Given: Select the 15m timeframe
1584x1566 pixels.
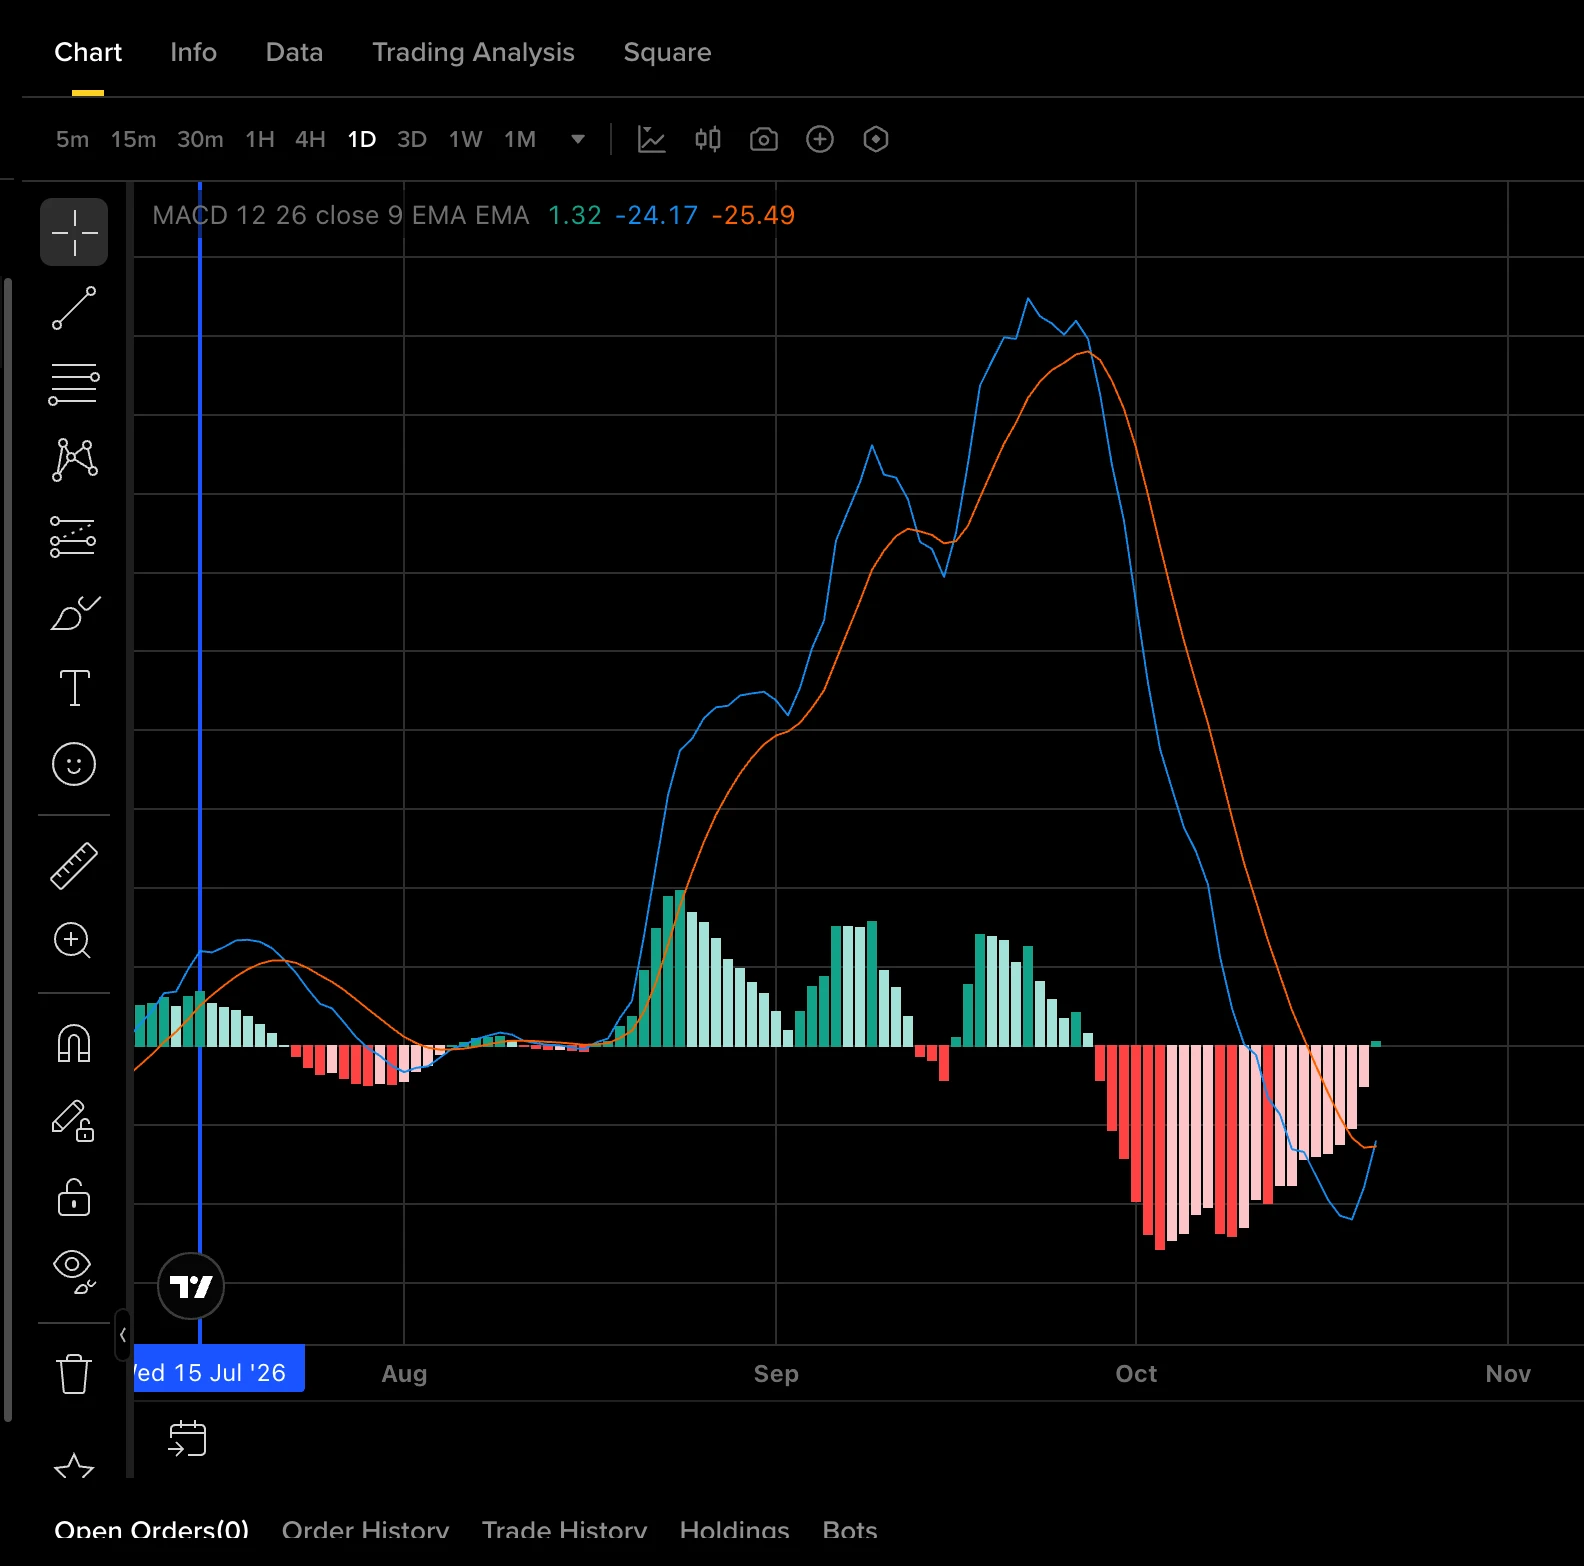Looking at the screenshot, I should [133, 139].
